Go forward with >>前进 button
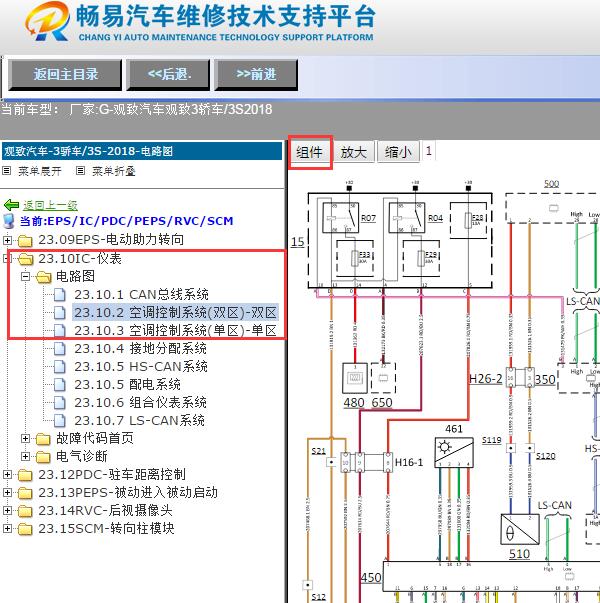This screenshot has width=600, height=603. (x=256, y=75)
